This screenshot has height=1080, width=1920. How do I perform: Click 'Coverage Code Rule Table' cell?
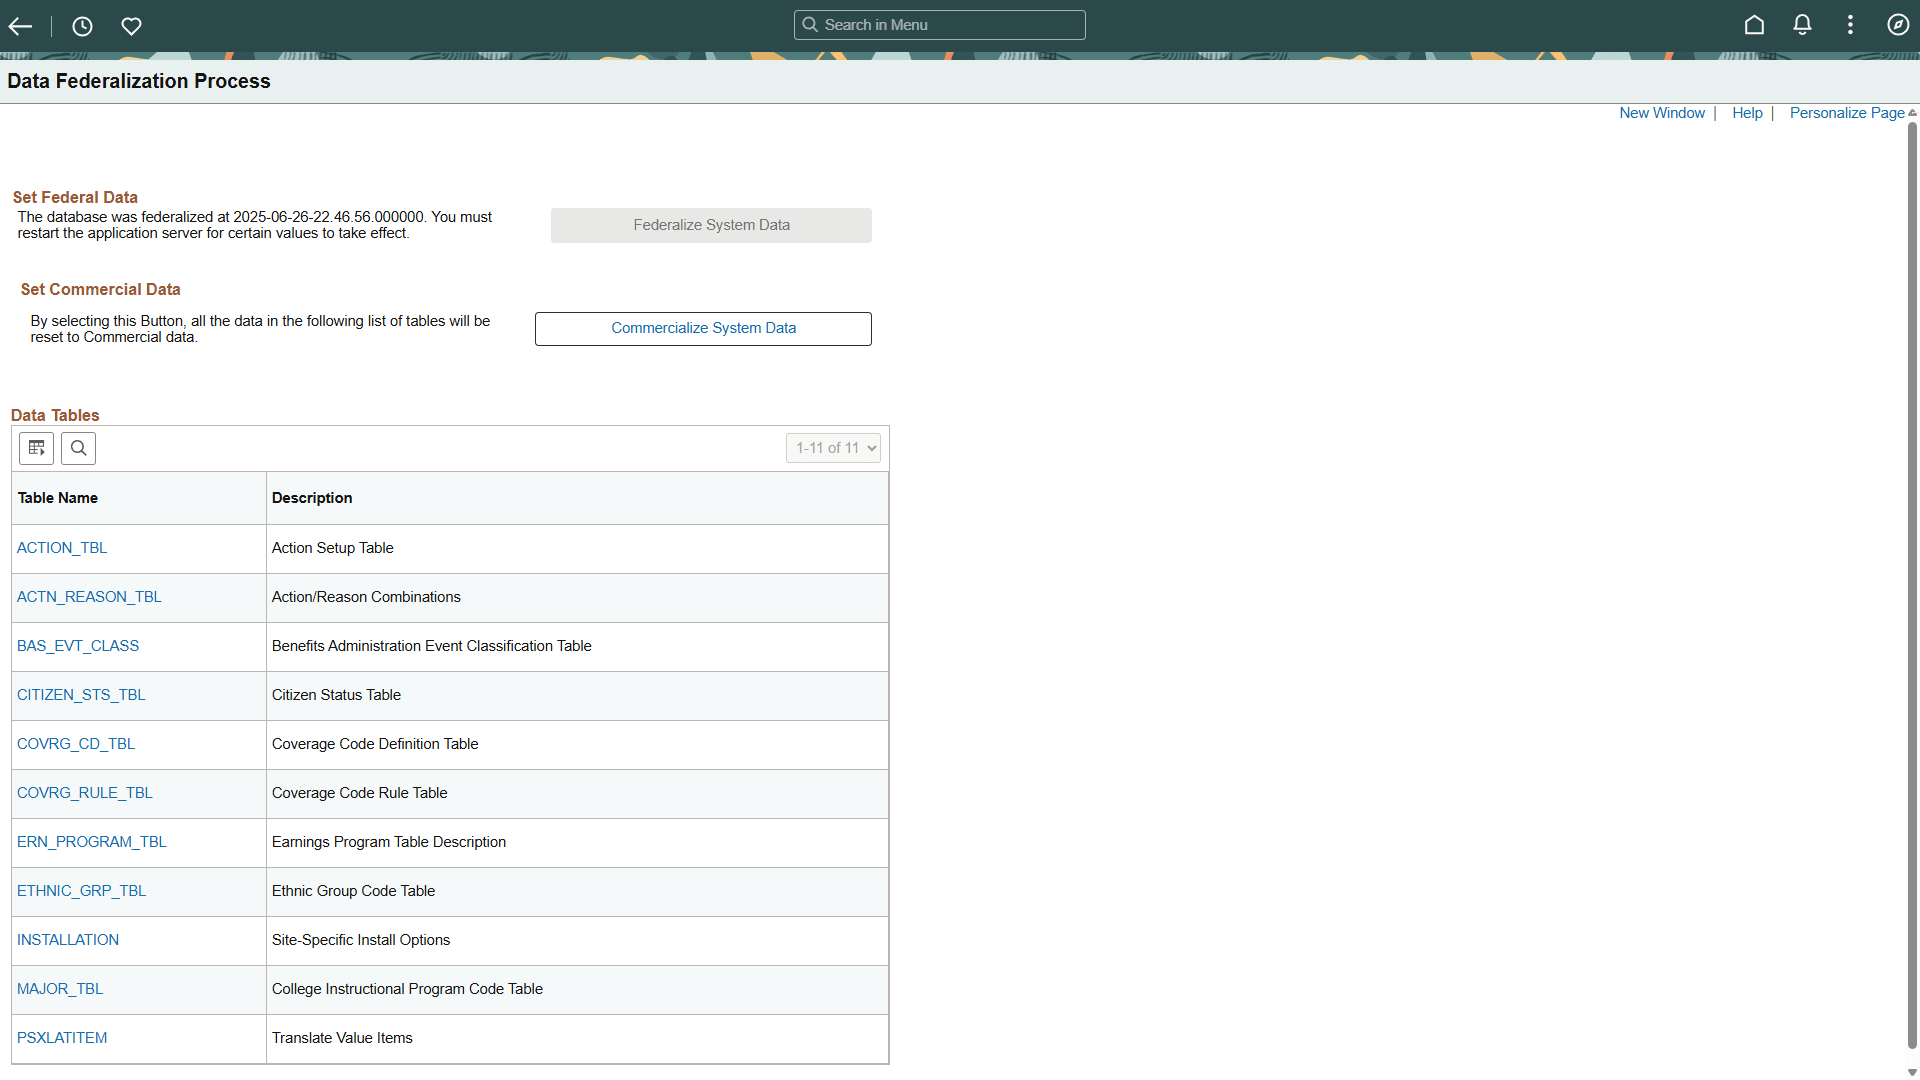577,794
